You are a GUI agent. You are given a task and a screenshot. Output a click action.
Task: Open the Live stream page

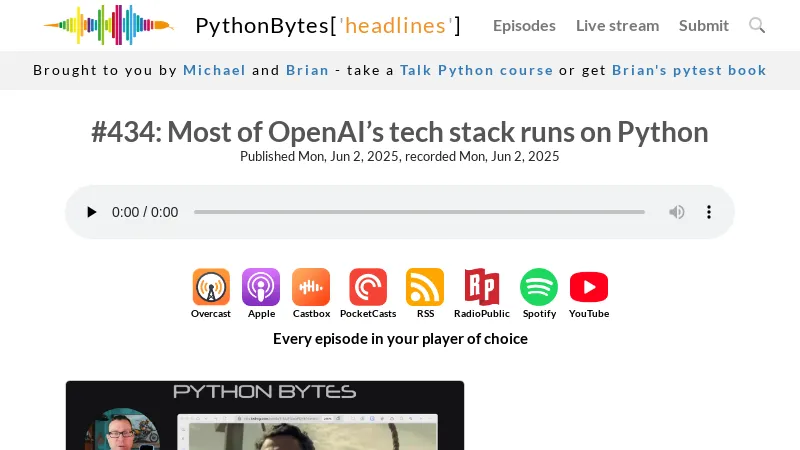[617, 25]
